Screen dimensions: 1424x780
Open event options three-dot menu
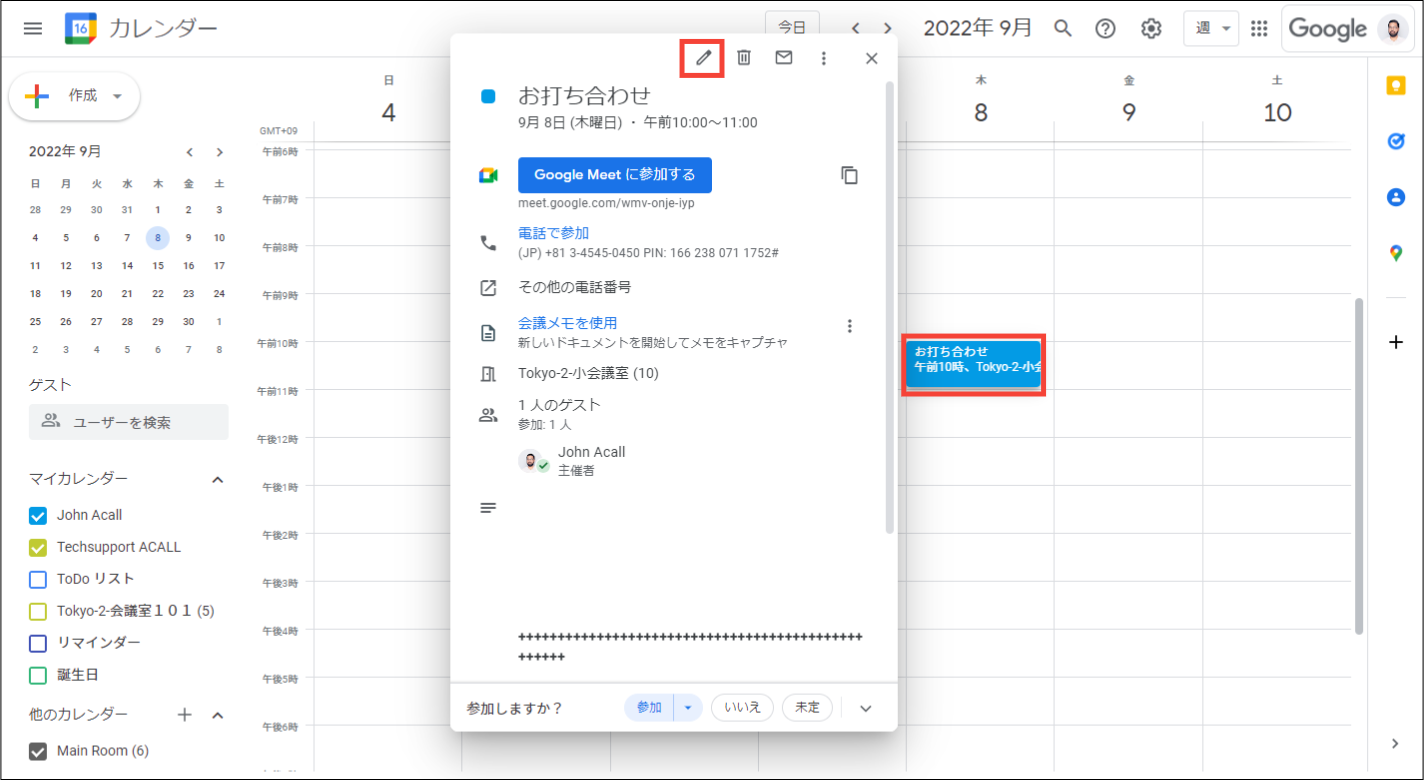pos(824,58)
